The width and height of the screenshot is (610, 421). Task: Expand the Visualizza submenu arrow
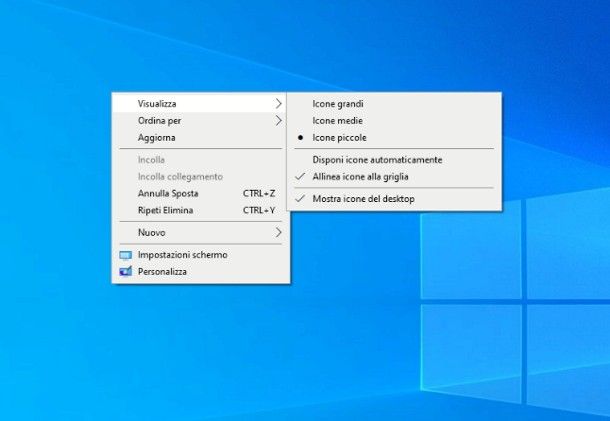click(x=279, y=103)
